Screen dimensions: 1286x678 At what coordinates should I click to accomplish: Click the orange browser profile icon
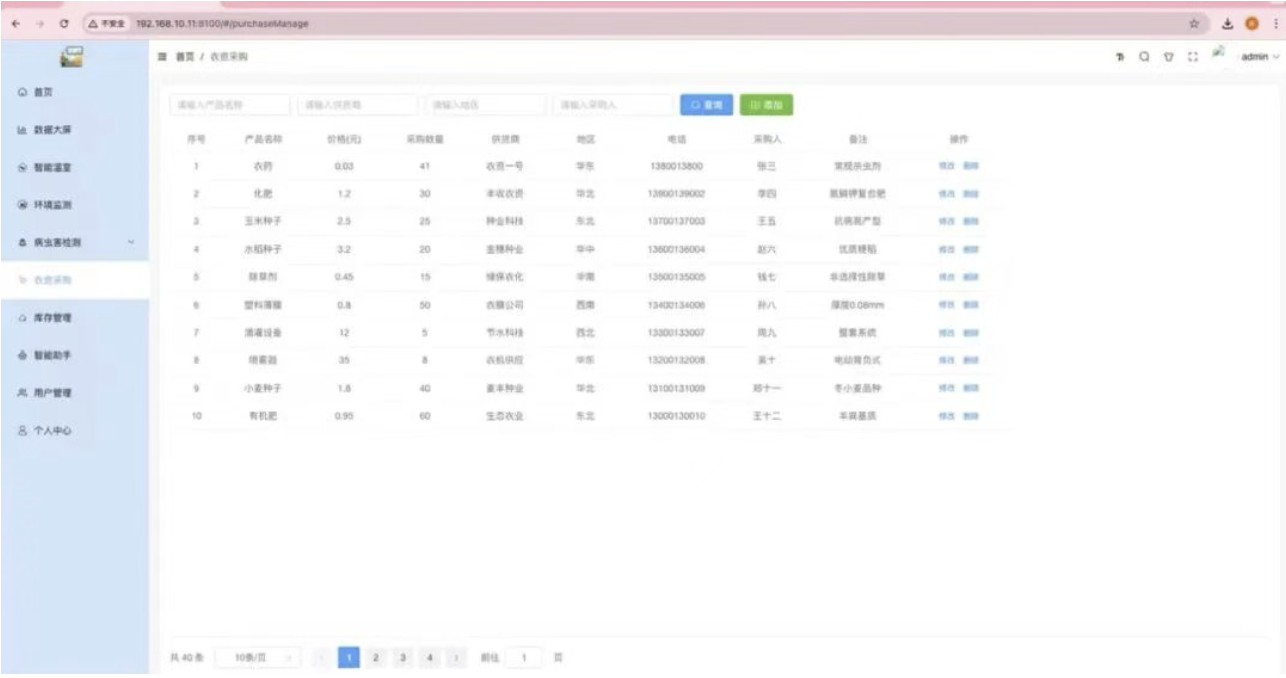(1251, 23)
